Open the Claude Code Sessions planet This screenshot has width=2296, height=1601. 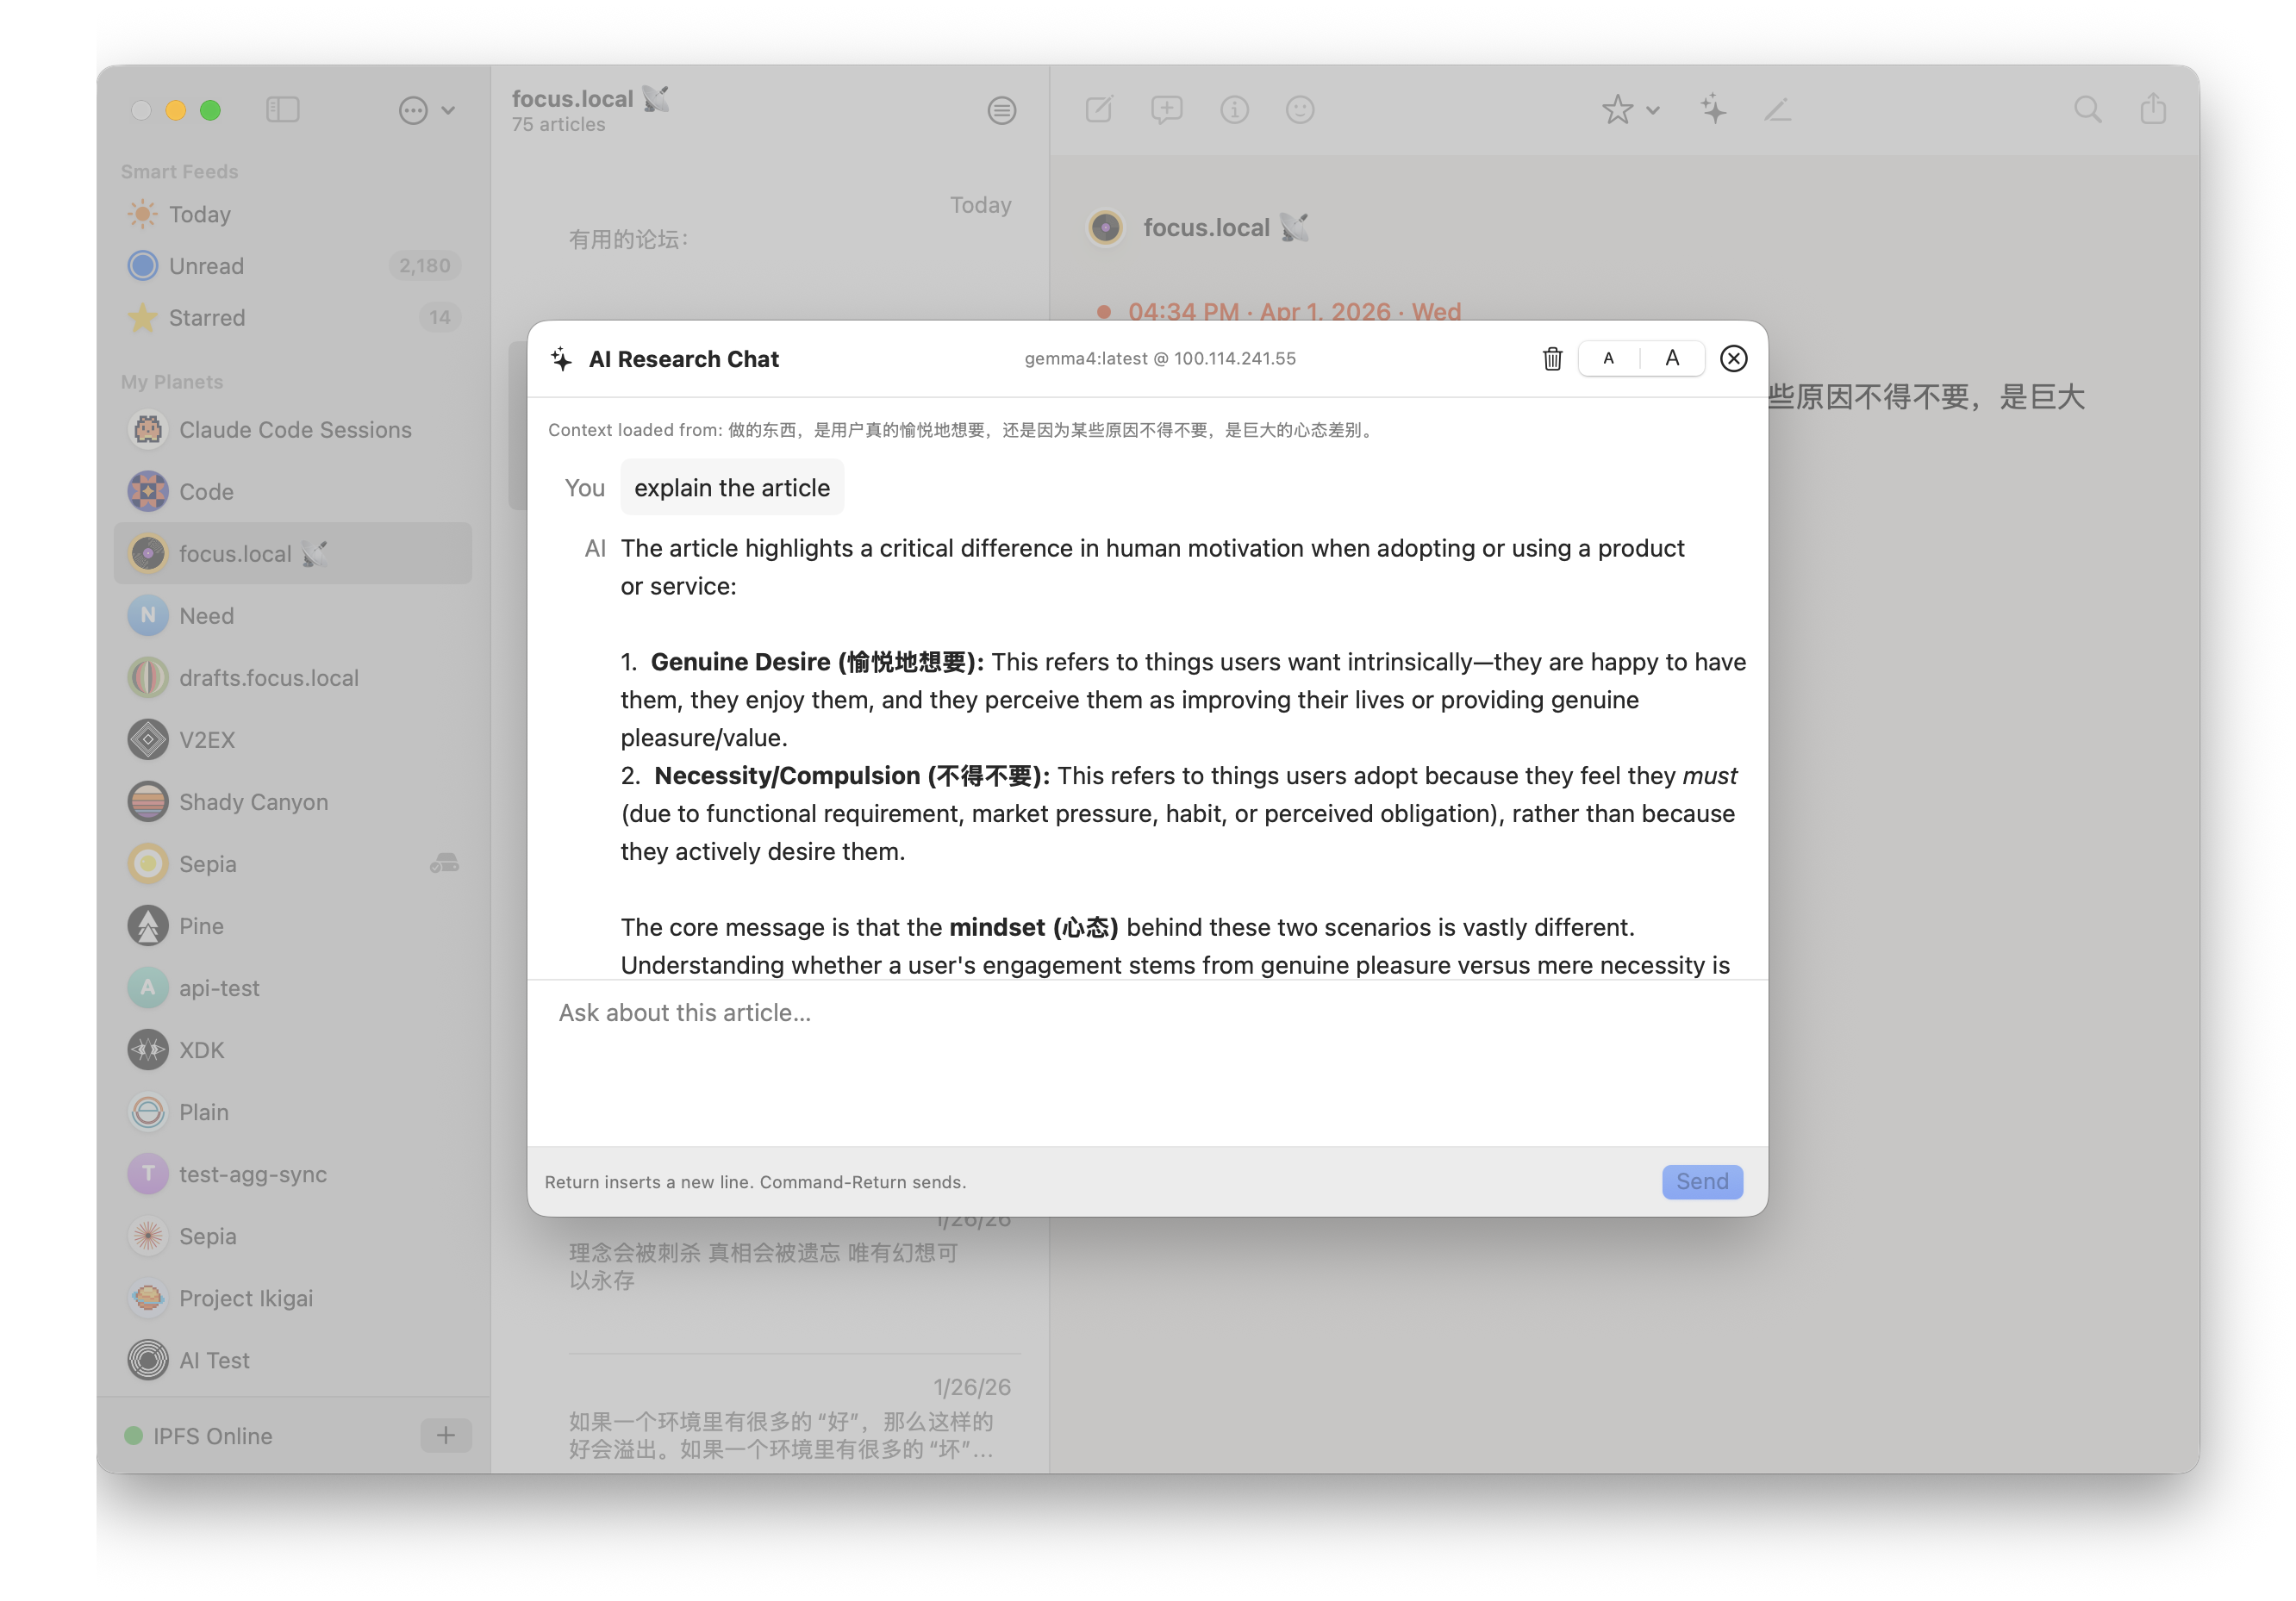294,430
